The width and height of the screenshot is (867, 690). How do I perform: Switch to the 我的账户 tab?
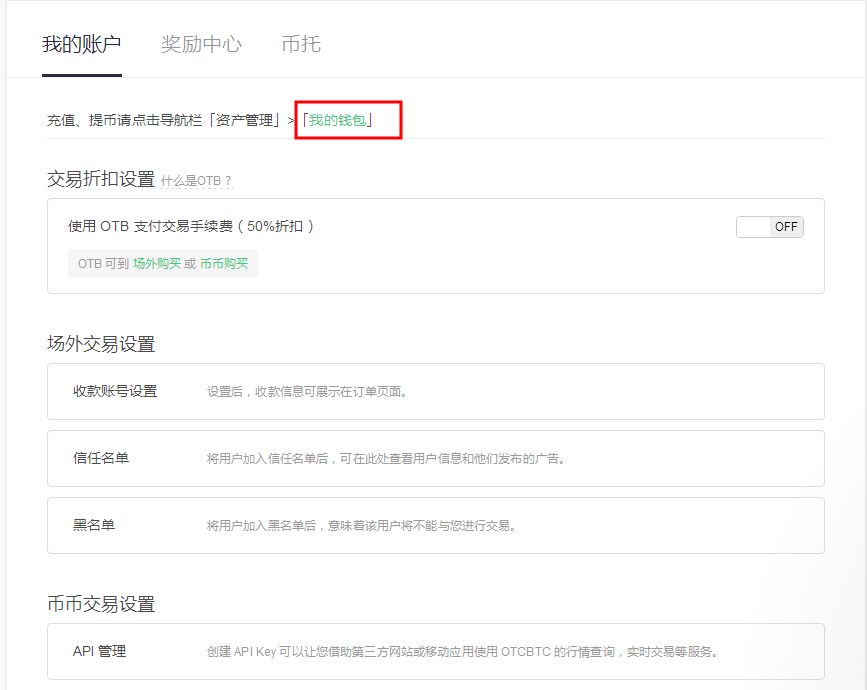coord(81,44)
